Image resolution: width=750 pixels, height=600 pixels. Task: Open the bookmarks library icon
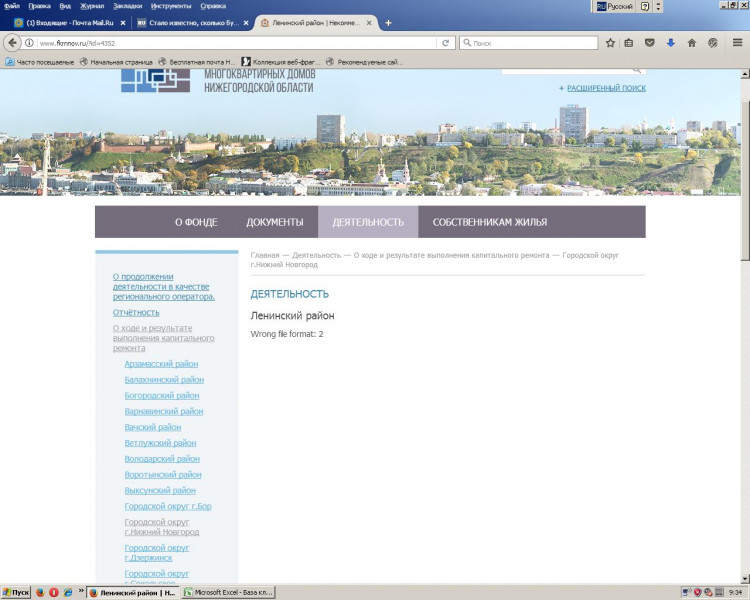pyautogui.click(x=629, y=43)
